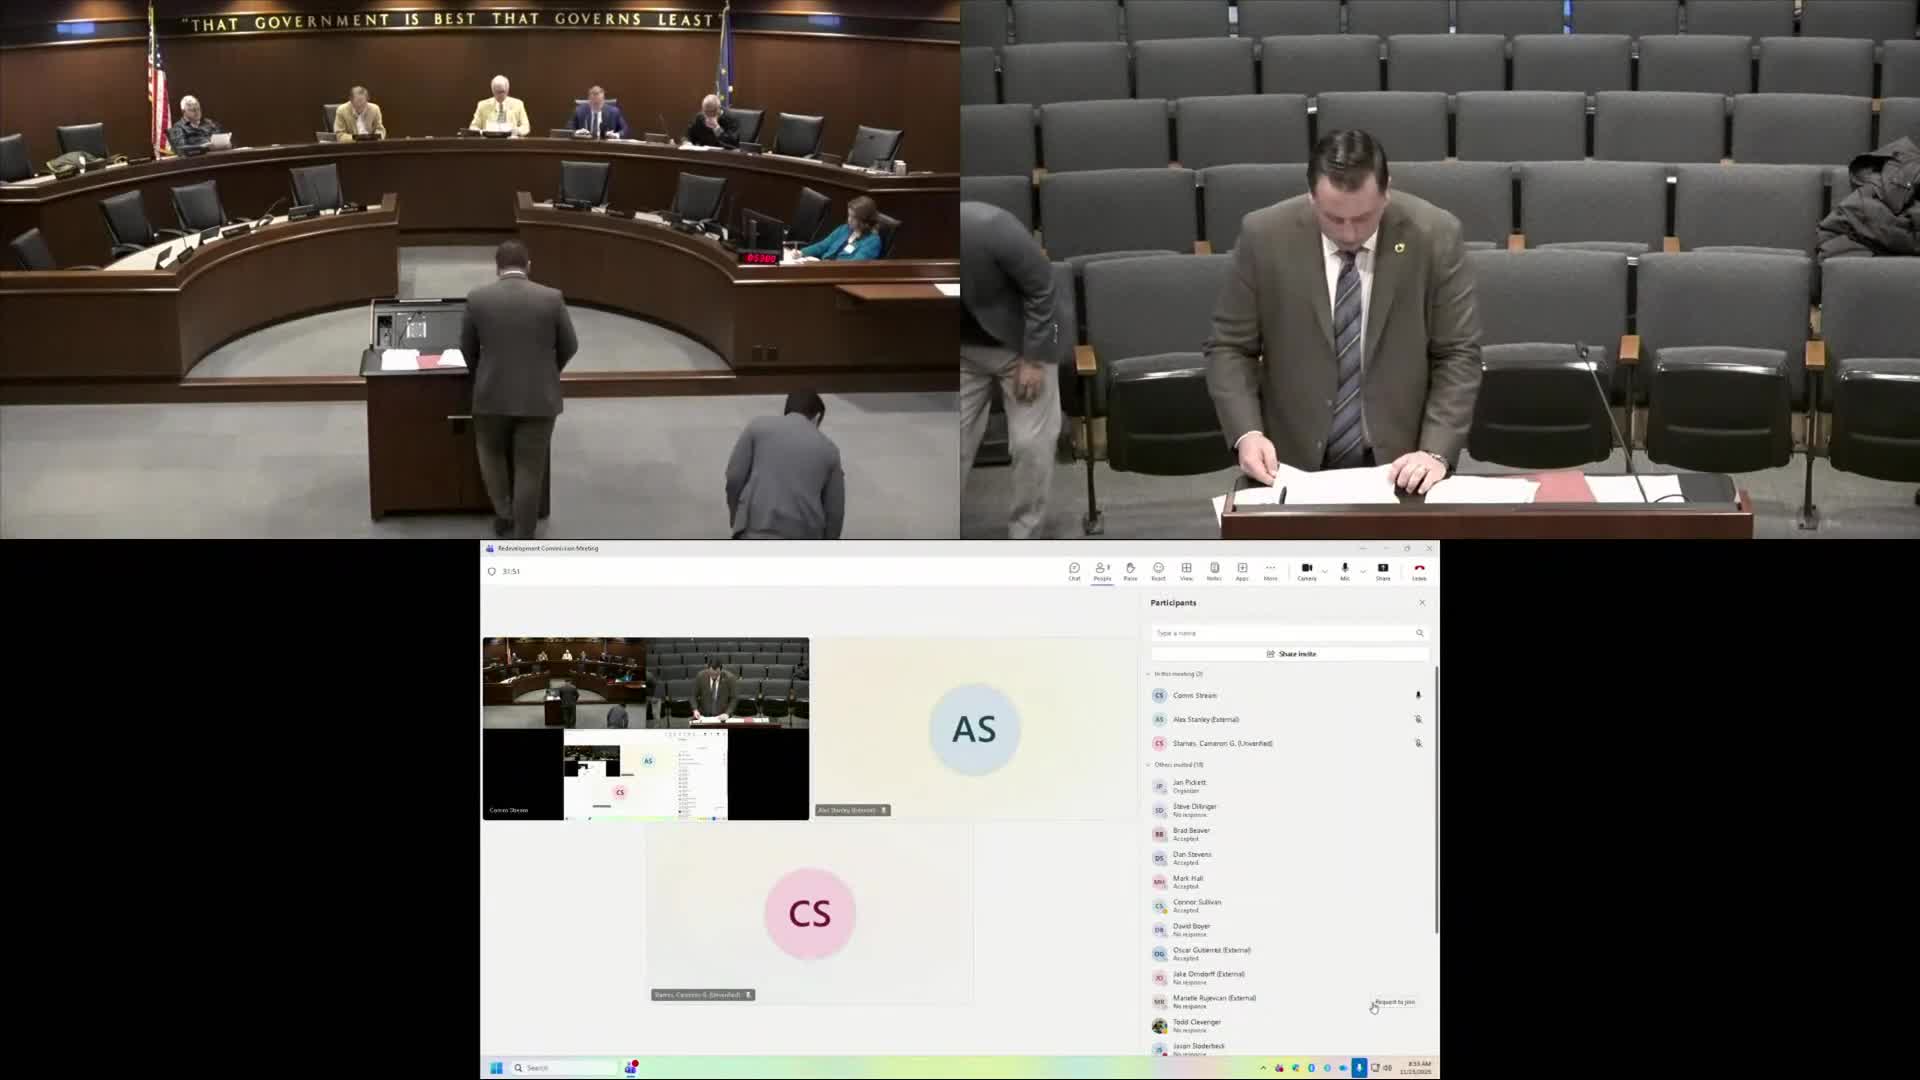This screenshot has width=1920, height=1080.
Task: Raise your hand in the meeting
Action: point(1130,570)
